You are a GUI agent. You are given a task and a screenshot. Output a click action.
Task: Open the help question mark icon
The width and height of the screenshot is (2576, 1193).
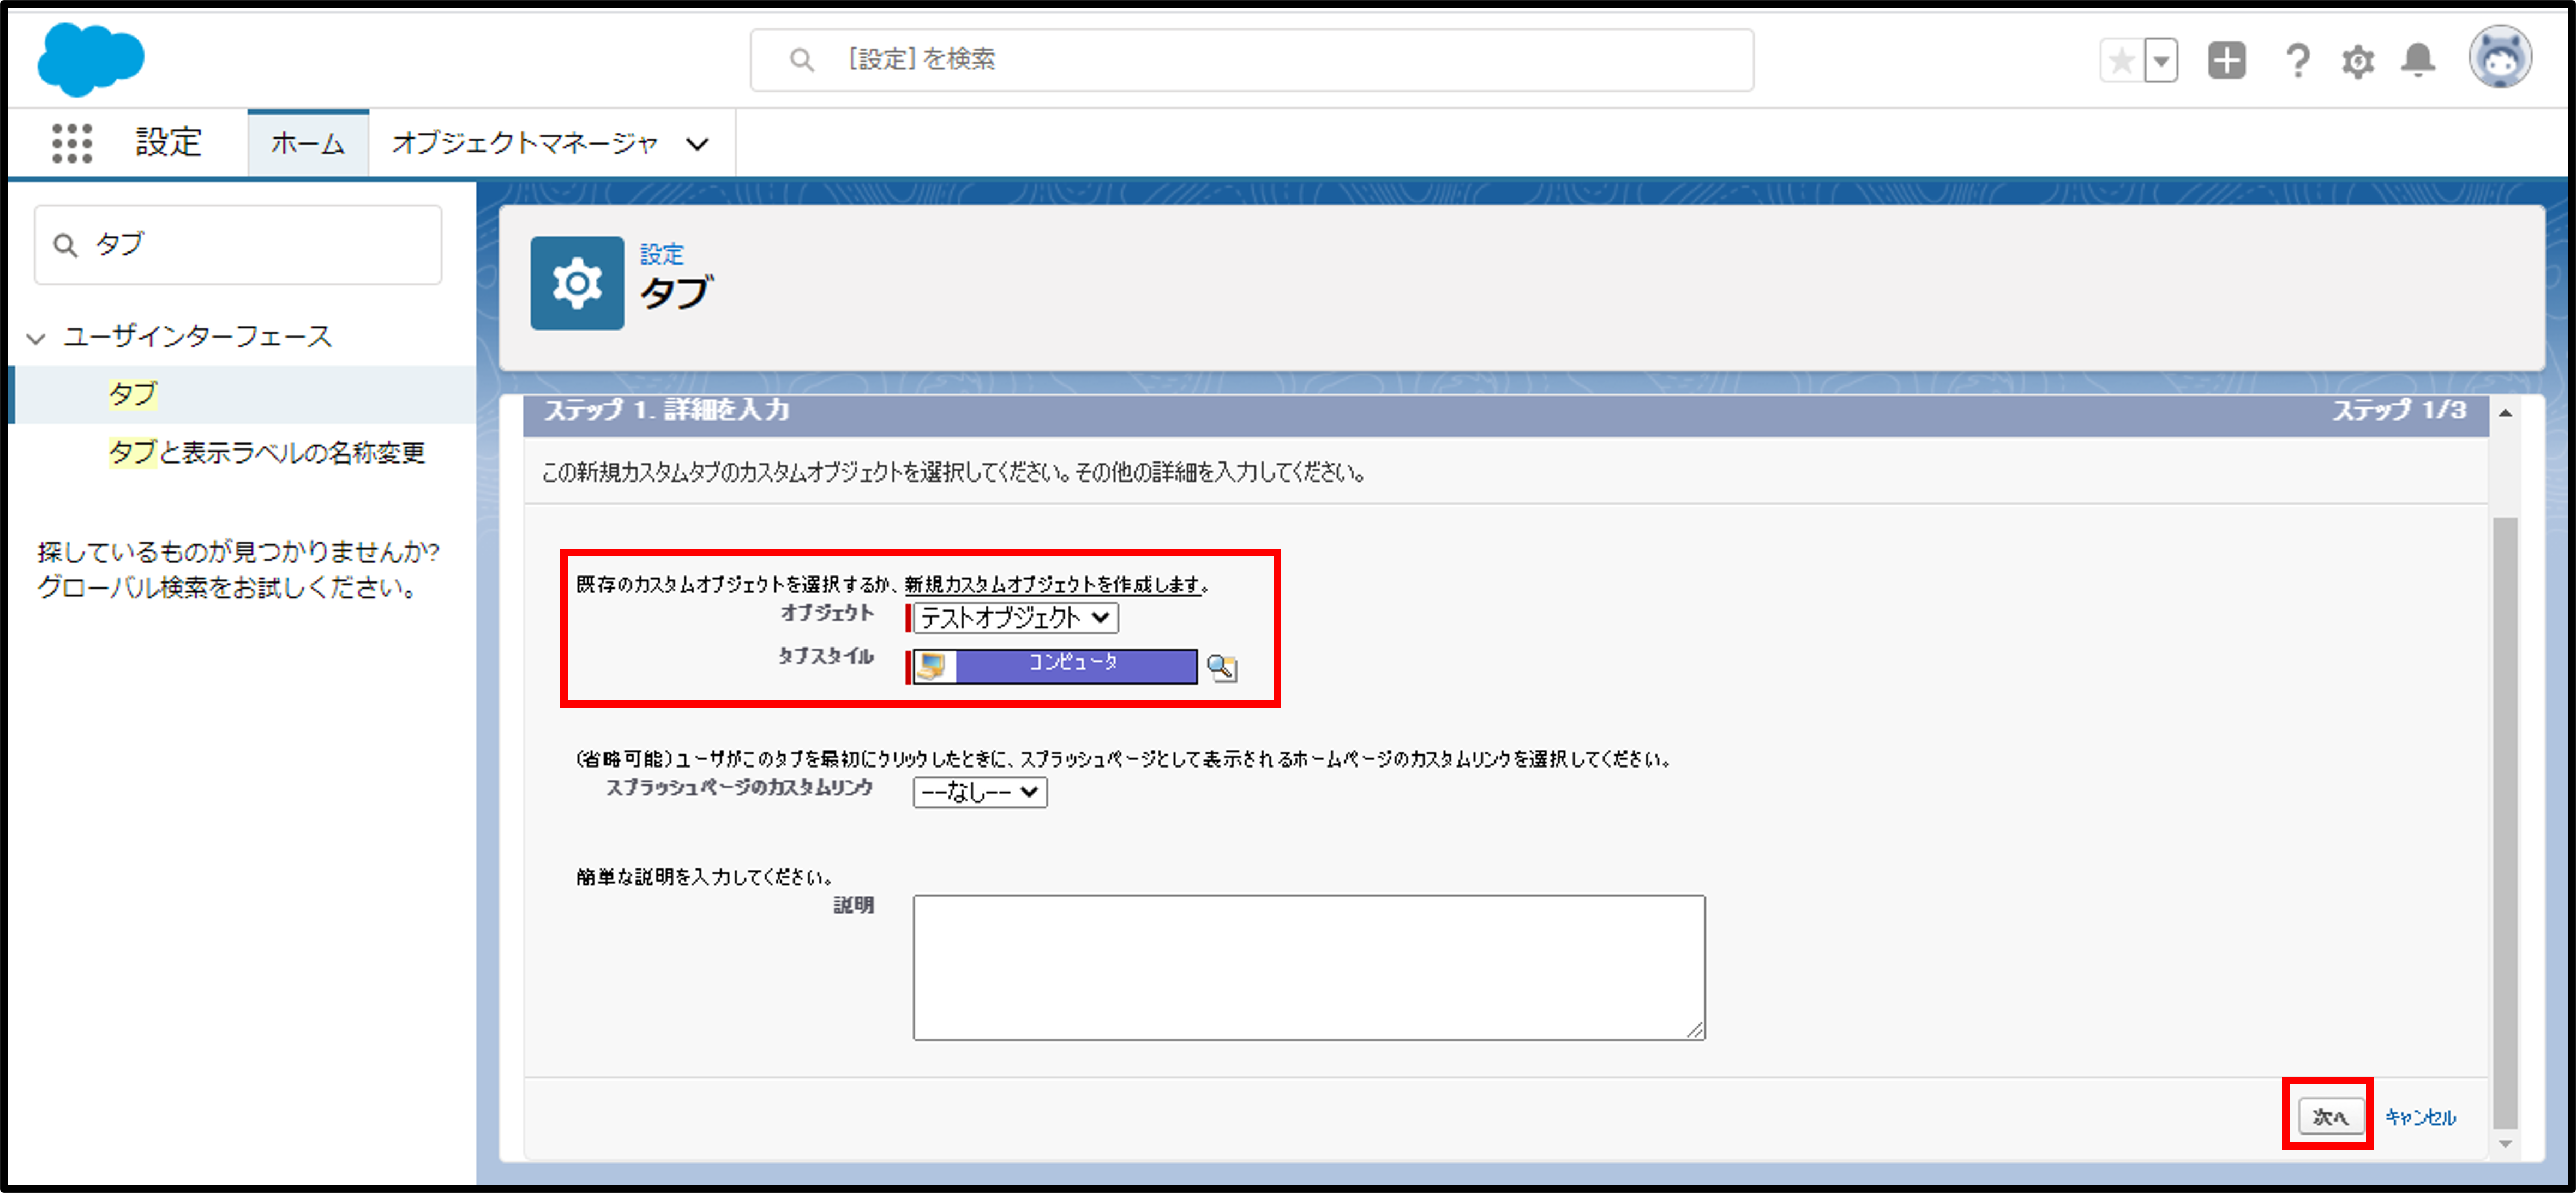click(2297, 61)
